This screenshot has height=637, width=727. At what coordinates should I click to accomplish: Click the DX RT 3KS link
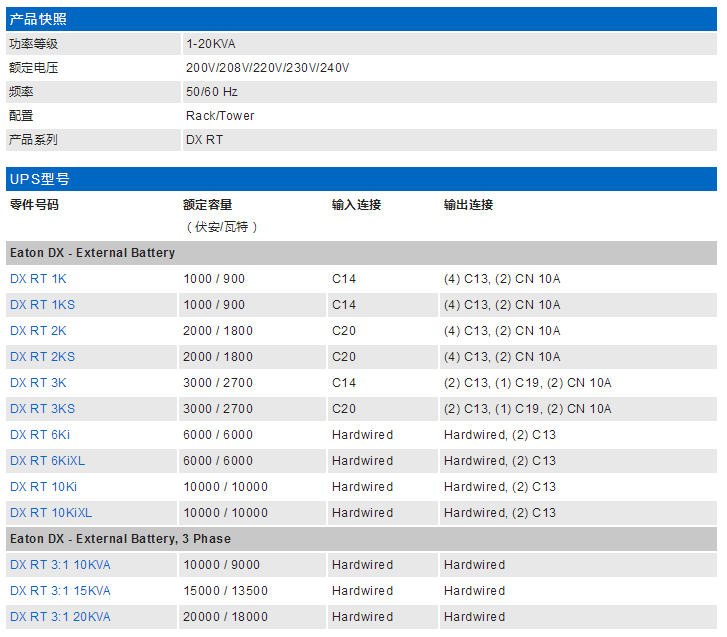[x=42, y=409]
